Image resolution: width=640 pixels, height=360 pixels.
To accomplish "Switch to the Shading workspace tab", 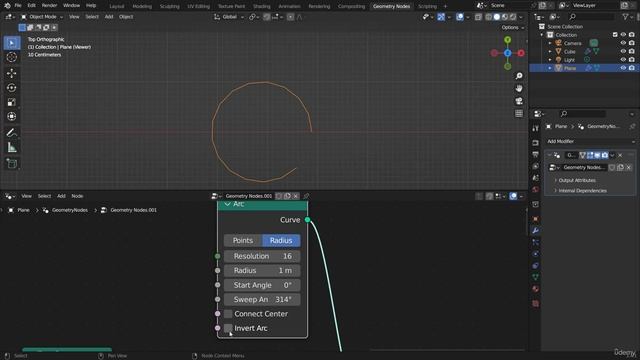I will pos(262,6).
